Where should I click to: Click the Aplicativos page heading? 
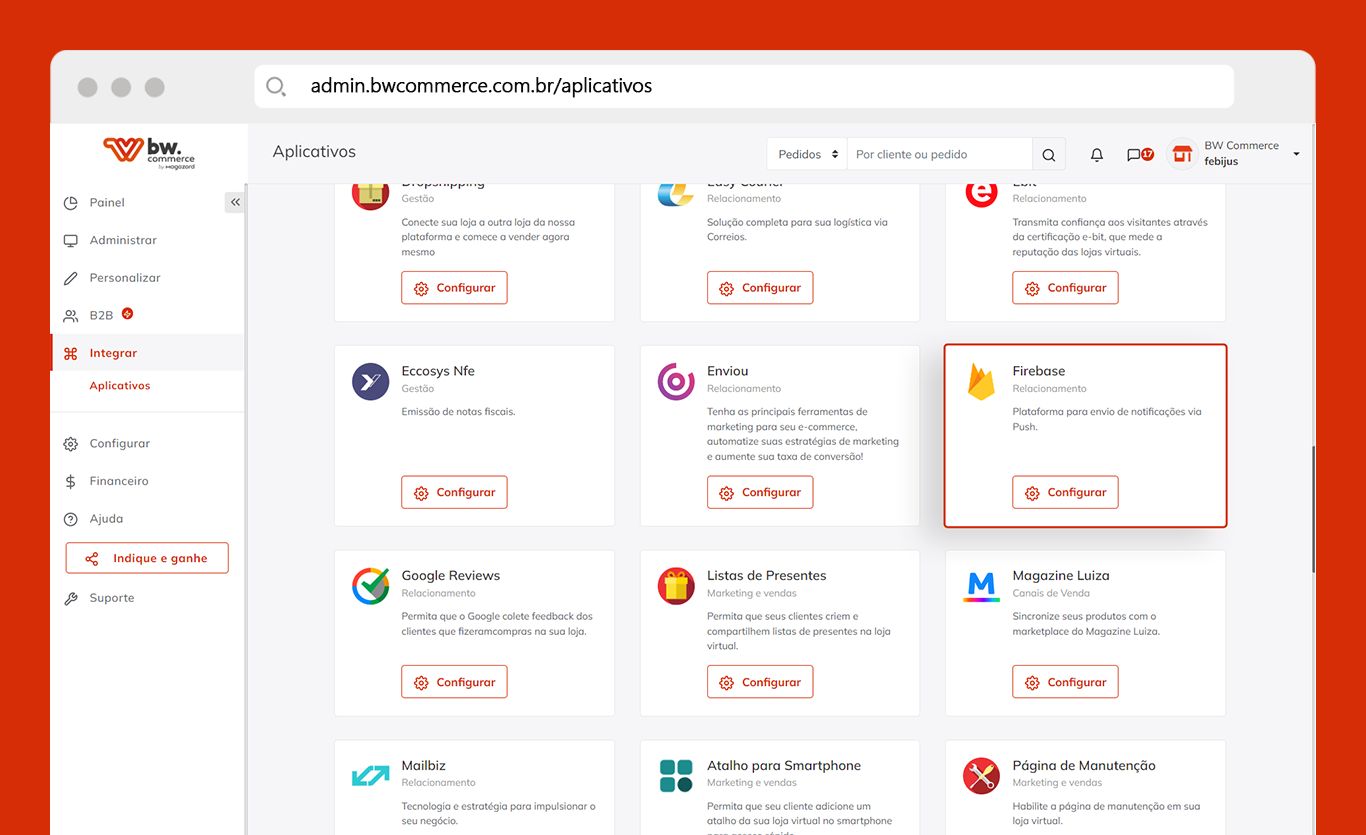coord(314,152)
